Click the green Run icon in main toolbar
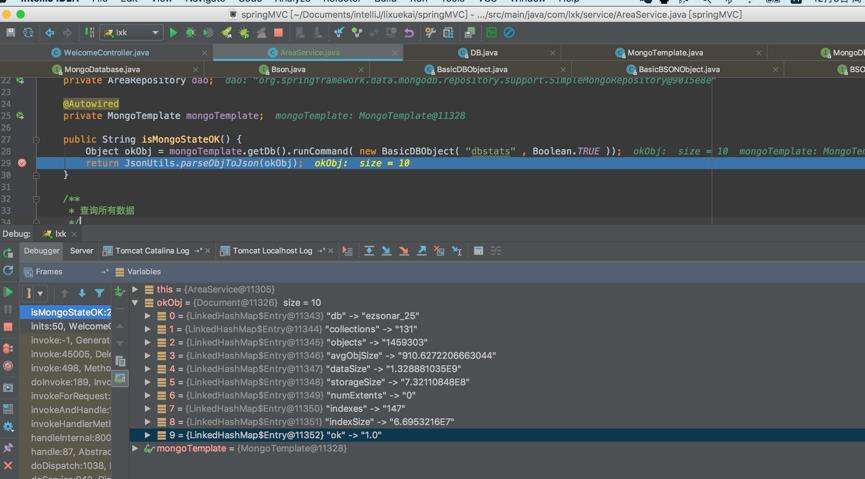 (173, 33)
